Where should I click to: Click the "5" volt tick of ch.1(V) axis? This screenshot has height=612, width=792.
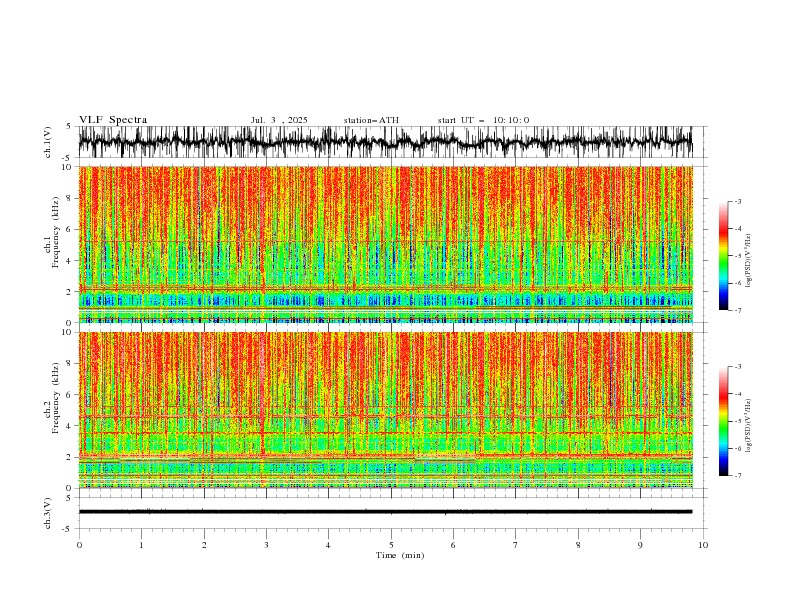pos(69,126)
